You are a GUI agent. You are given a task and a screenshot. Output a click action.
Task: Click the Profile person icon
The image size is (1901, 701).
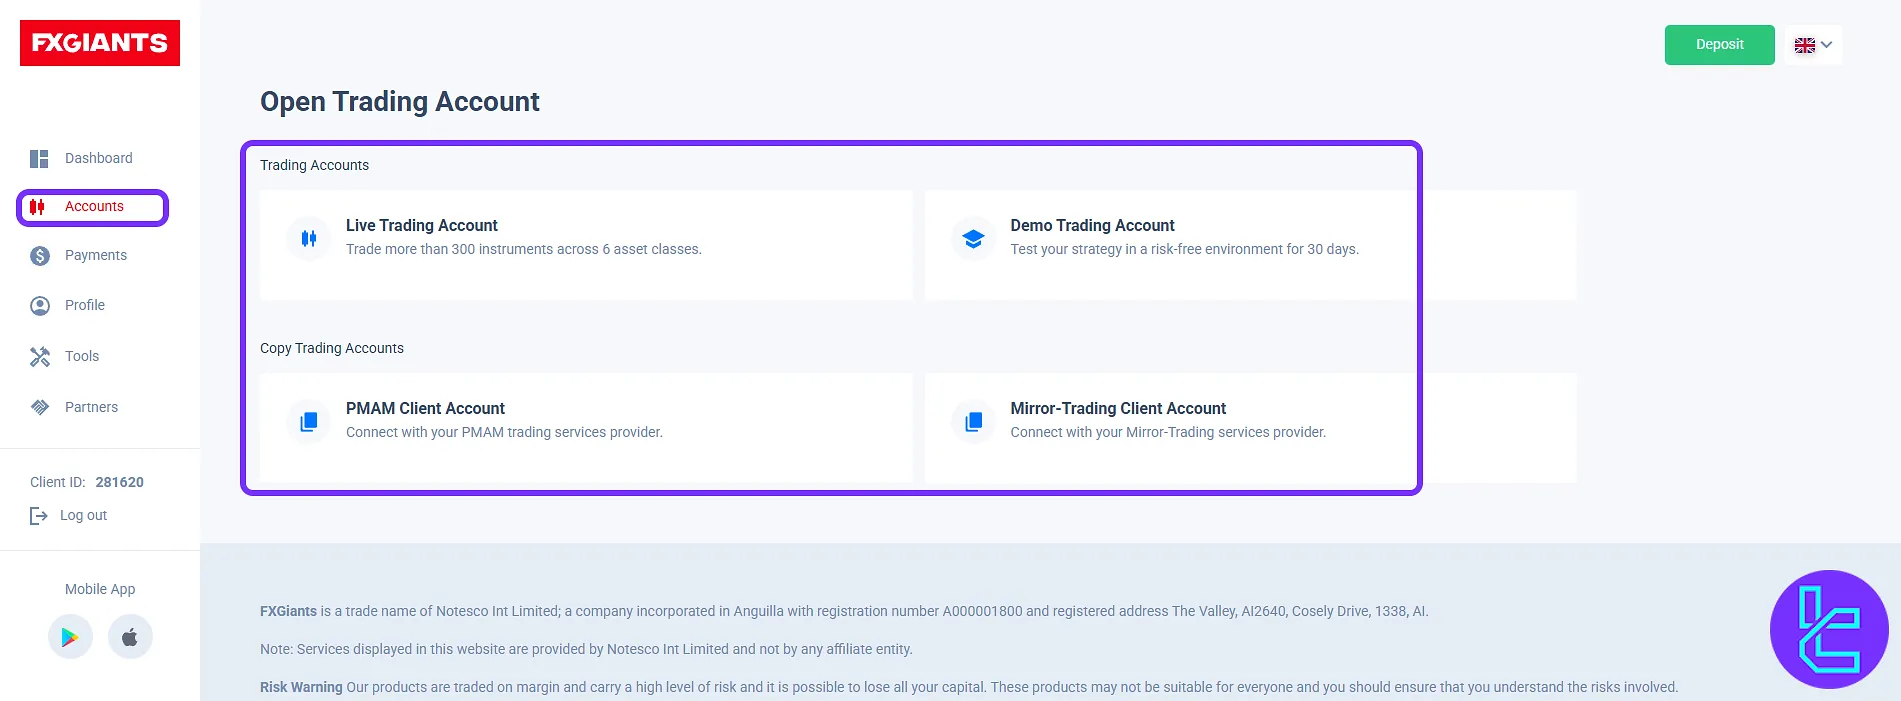click(x=40, y=306)
